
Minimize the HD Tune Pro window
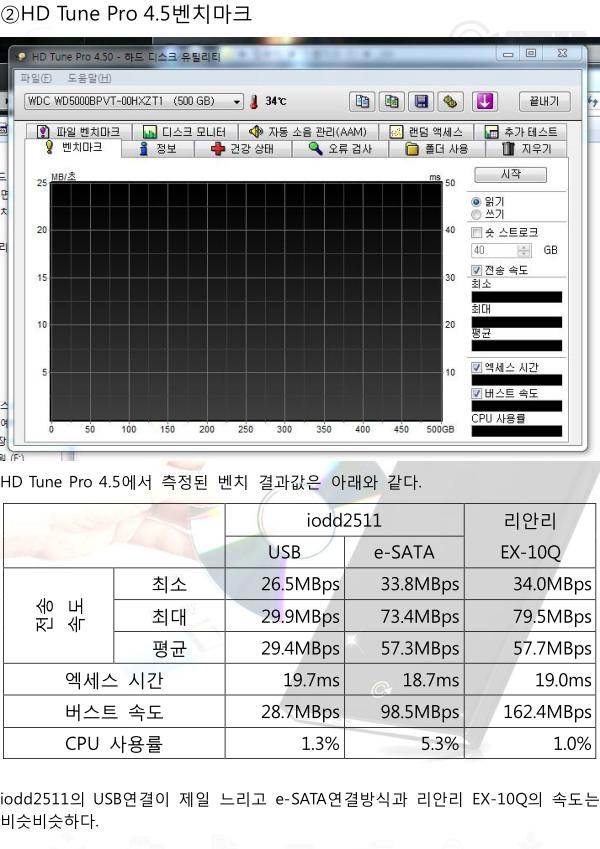pos(508,54)
